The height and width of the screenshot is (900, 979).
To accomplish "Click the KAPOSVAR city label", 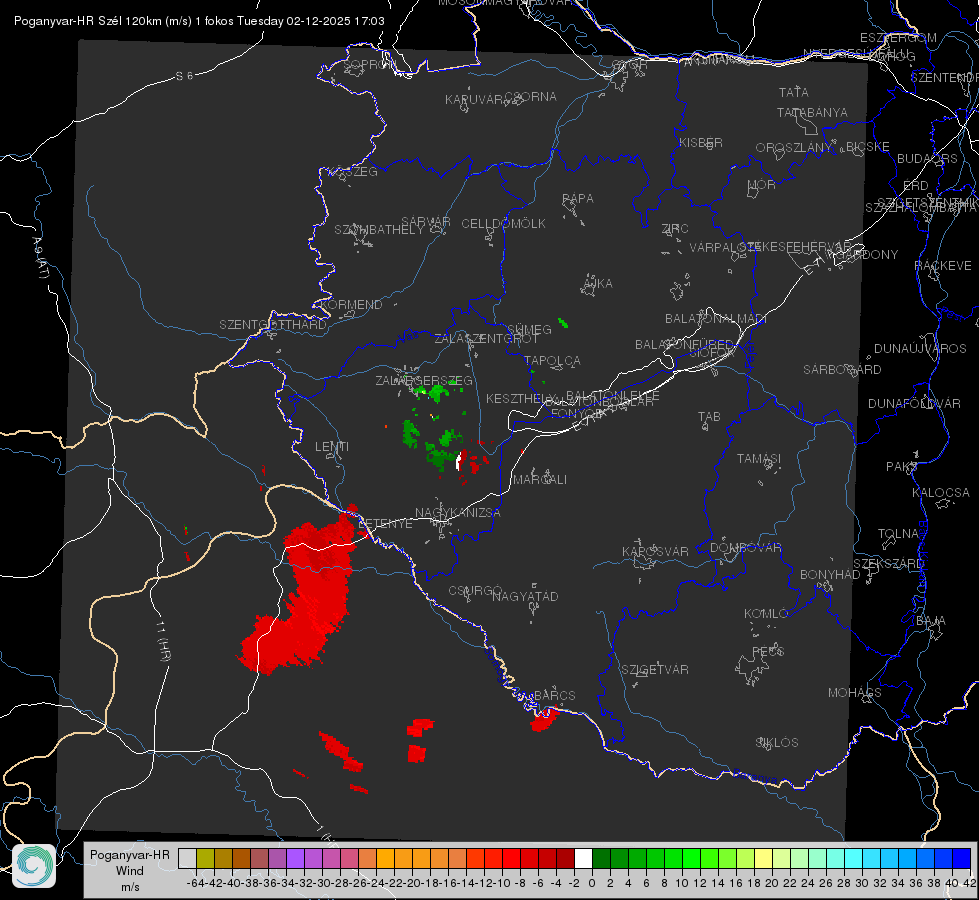I will tap(655, 552).
